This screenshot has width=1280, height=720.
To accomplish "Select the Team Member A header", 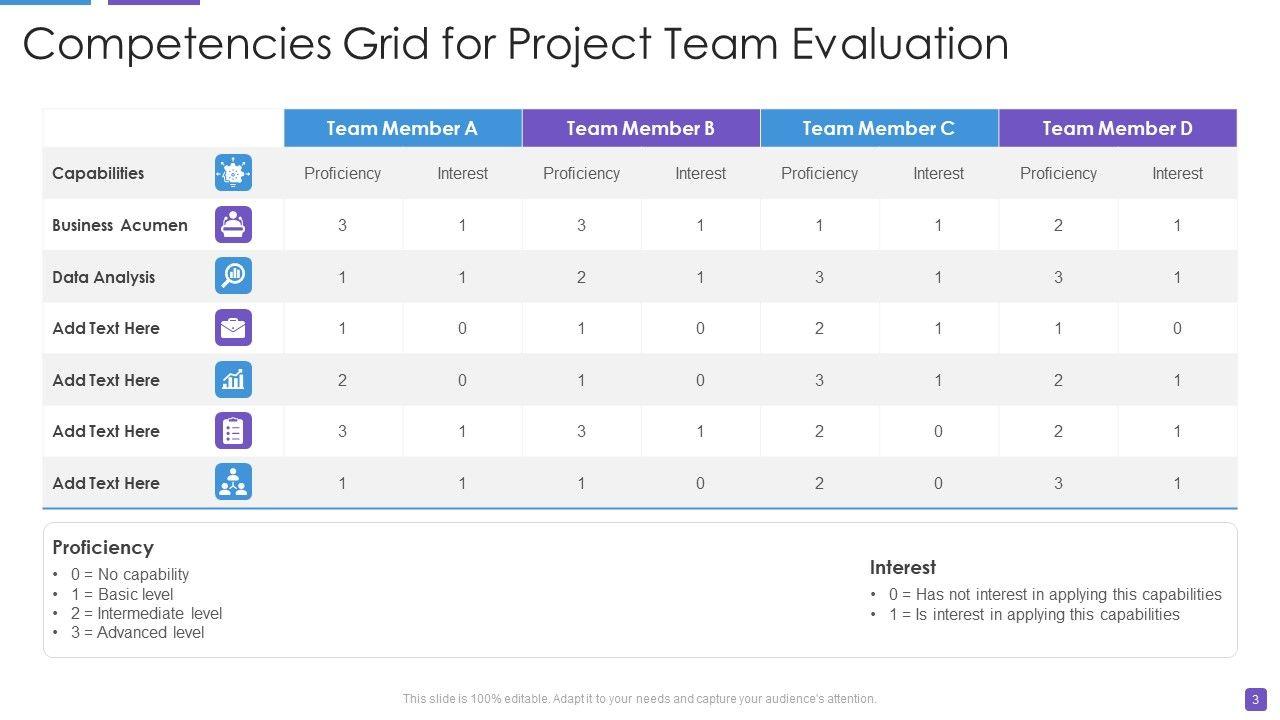I will coord(402,128).
